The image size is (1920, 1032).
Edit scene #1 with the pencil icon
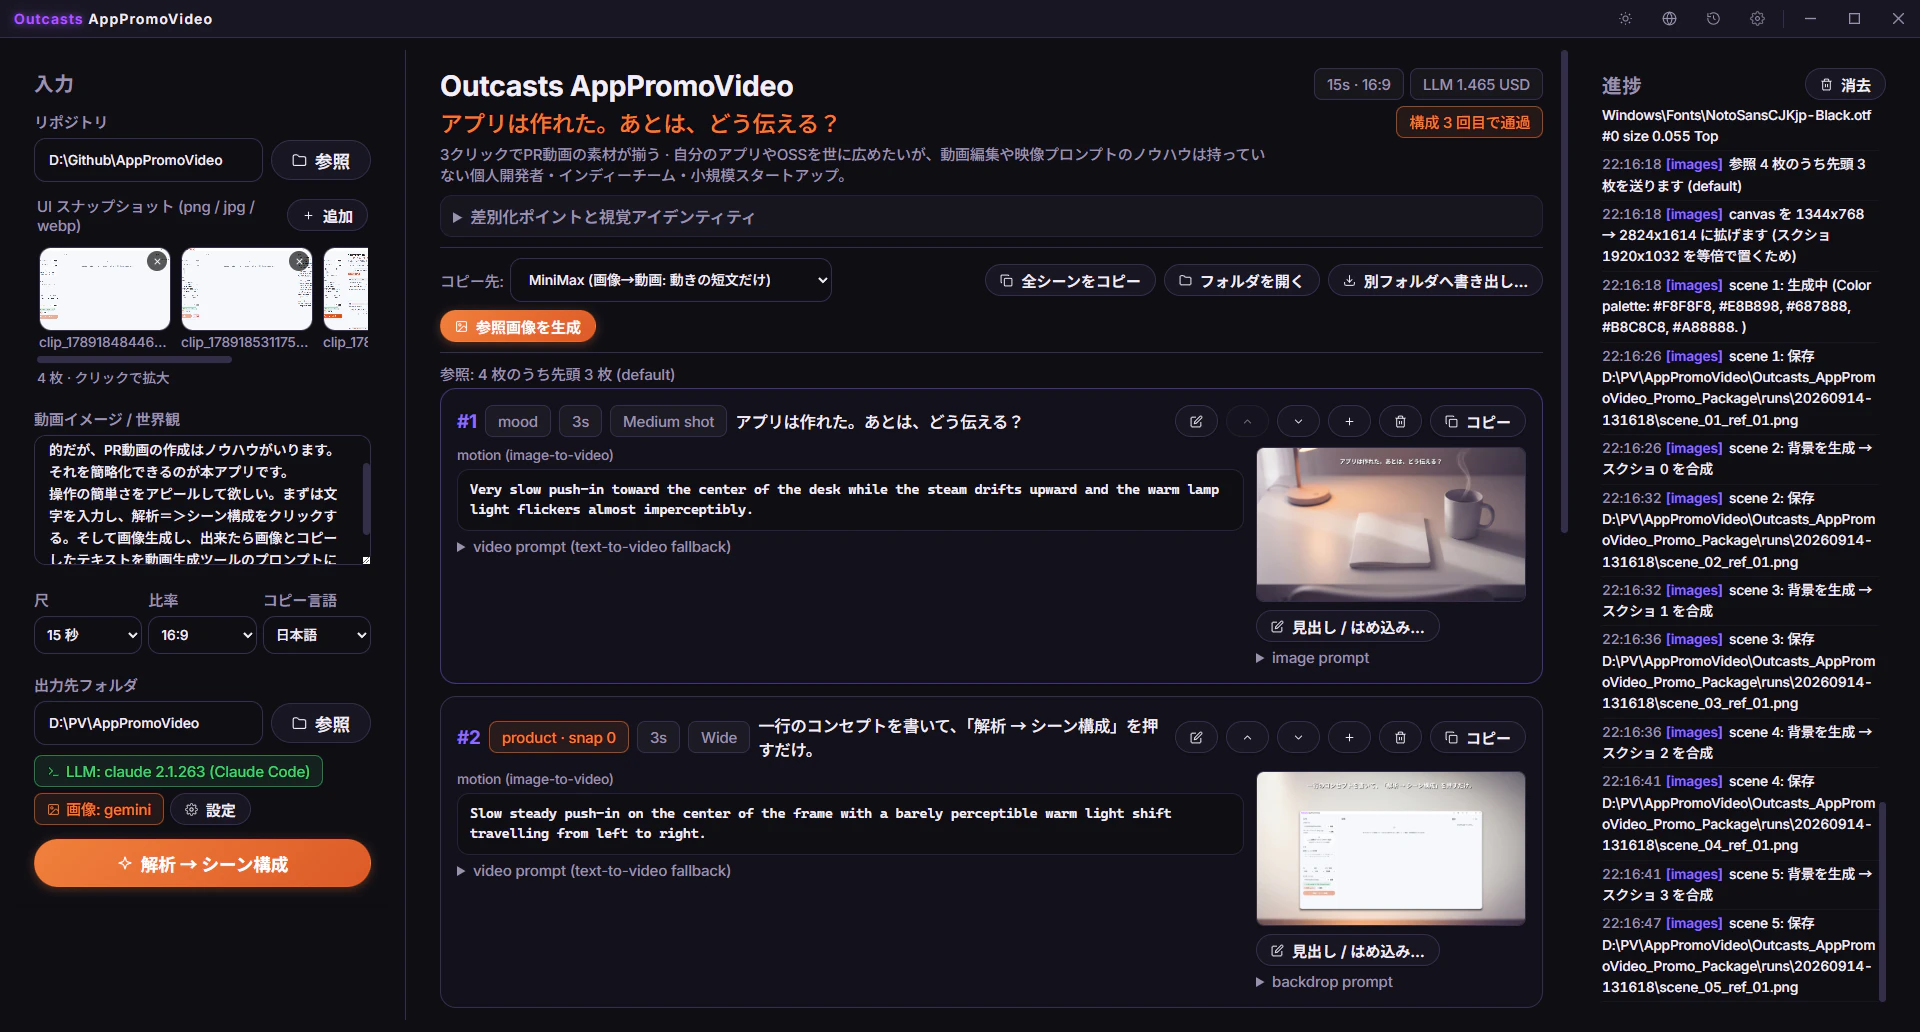pos(1196,422)
